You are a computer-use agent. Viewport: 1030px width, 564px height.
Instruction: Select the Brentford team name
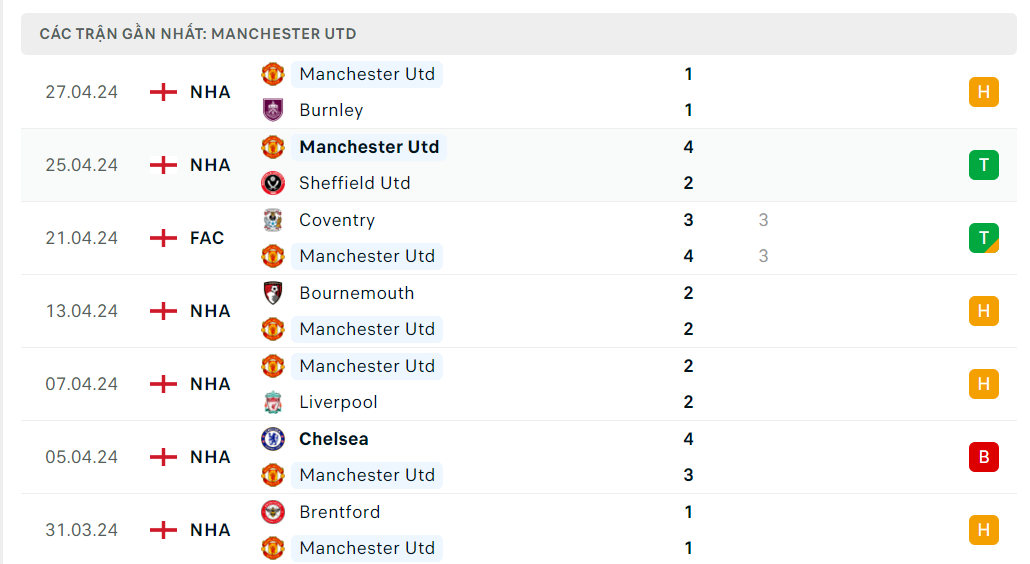[340, 512]
